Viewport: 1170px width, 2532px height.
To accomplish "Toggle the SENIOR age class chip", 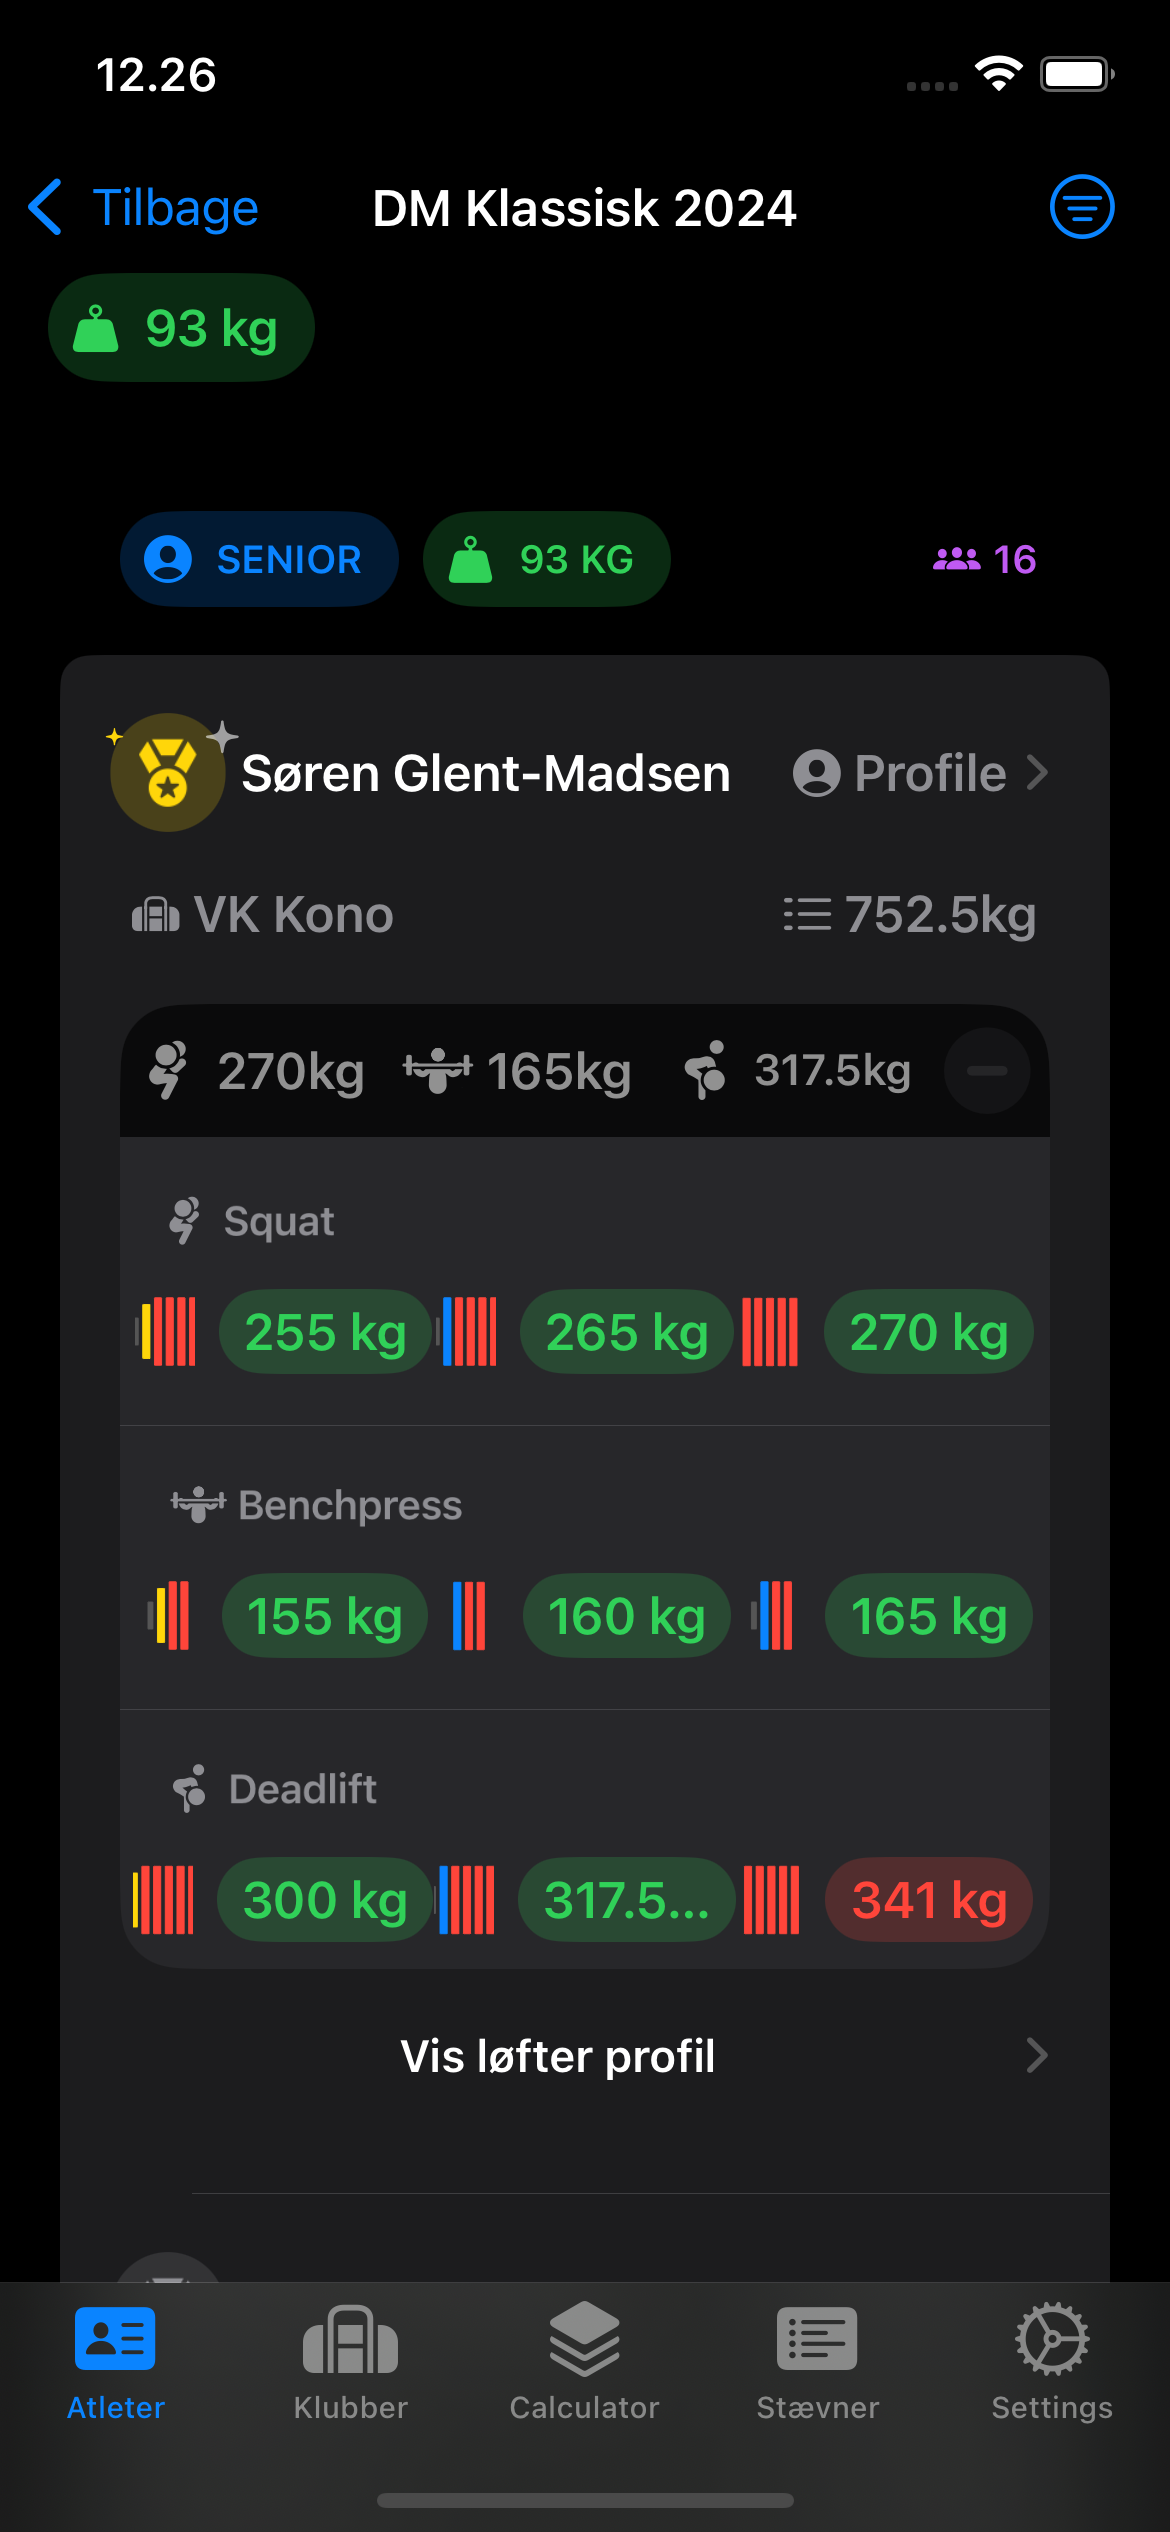I will [259, 559].
